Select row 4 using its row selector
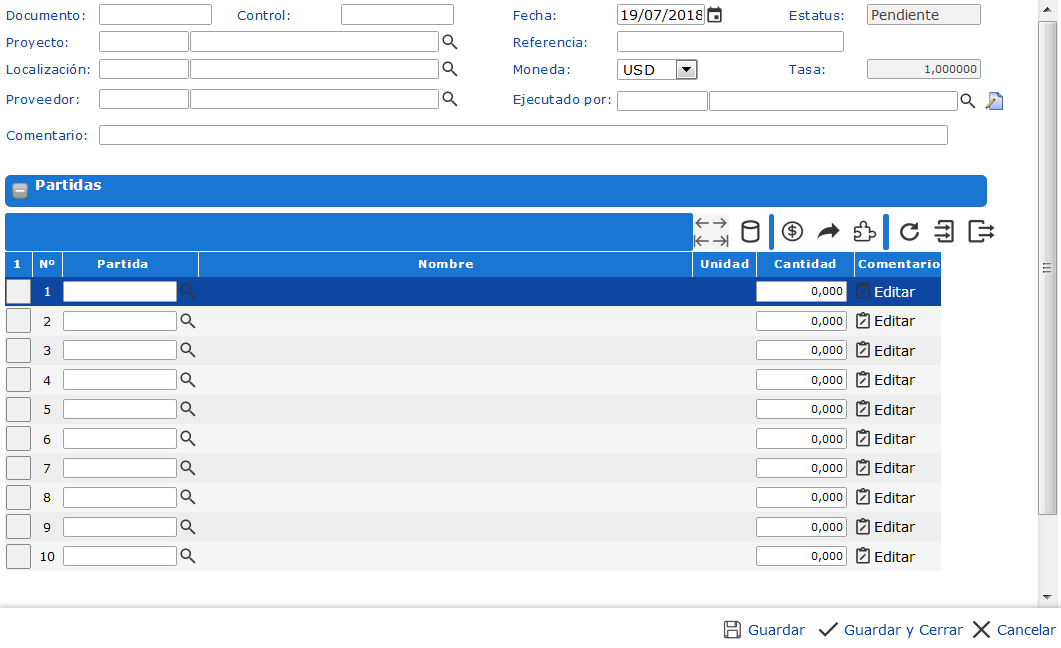The height and width of the screenshot is (648, 1061). pyautogui.click(x=18, y=379)
